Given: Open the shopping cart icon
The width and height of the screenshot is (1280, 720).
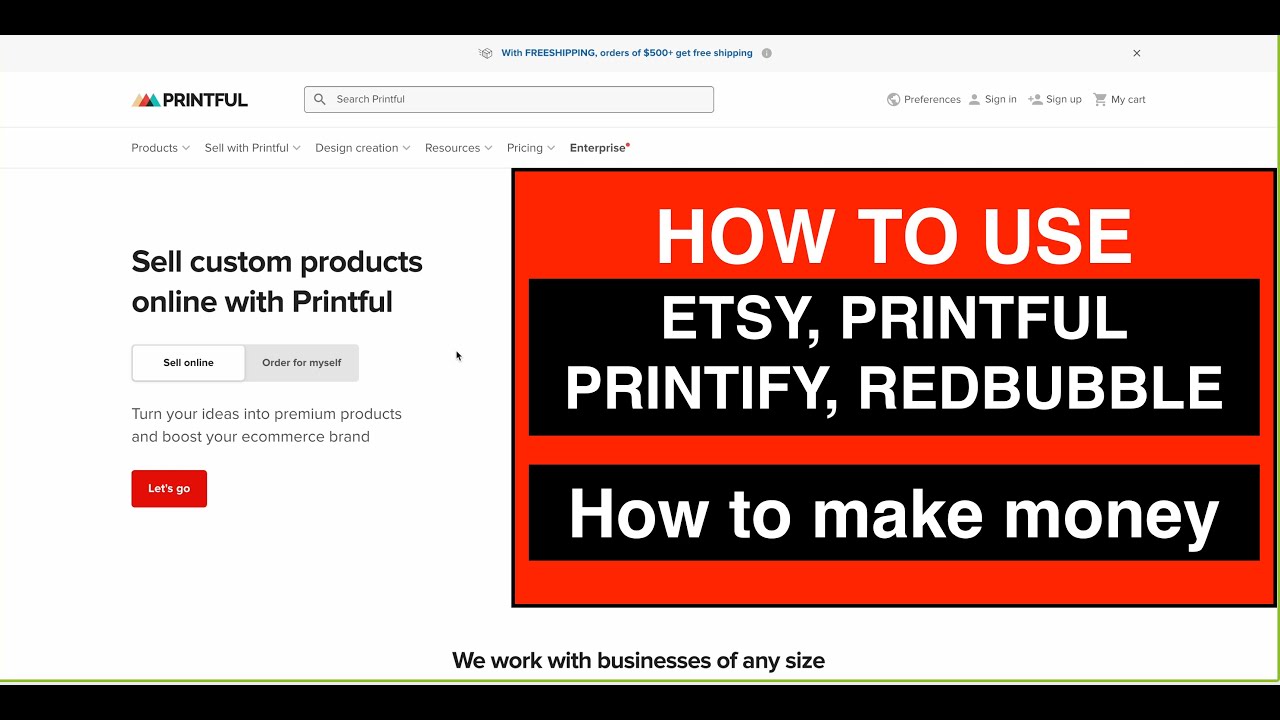Looking at the screenshot, I should point(1100,99).
